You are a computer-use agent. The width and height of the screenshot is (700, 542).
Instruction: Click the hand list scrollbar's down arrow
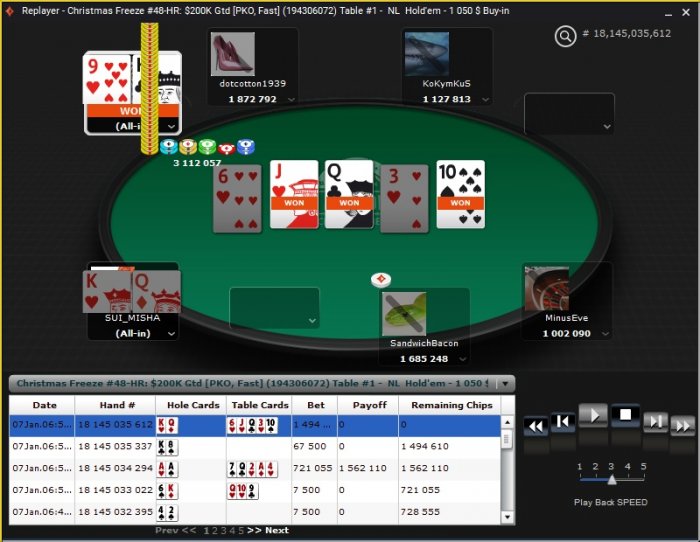pos(508,517)
